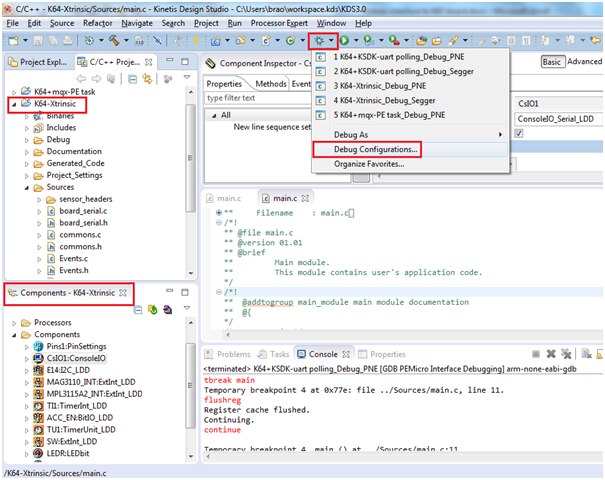
Task: Switch to the Problems tab
Action: click(x=233, y=354)
